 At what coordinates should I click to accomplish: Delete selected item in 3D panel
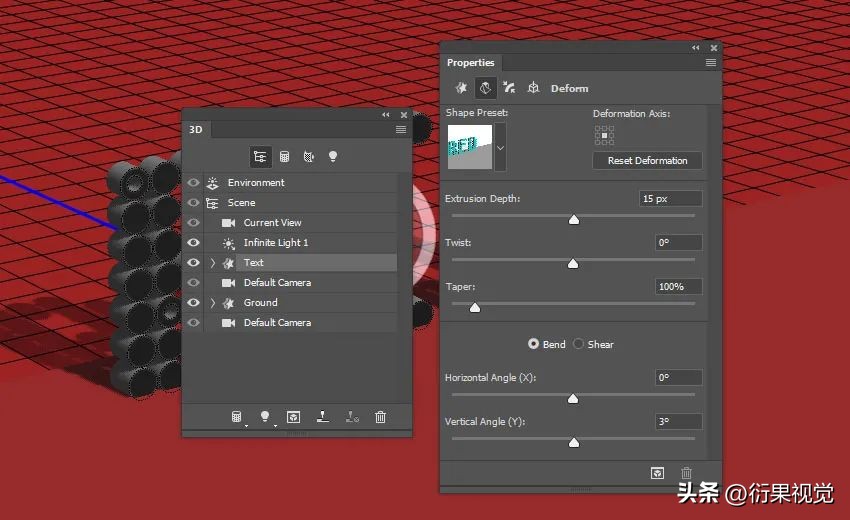pyautogui.click(x=381, y=417)
